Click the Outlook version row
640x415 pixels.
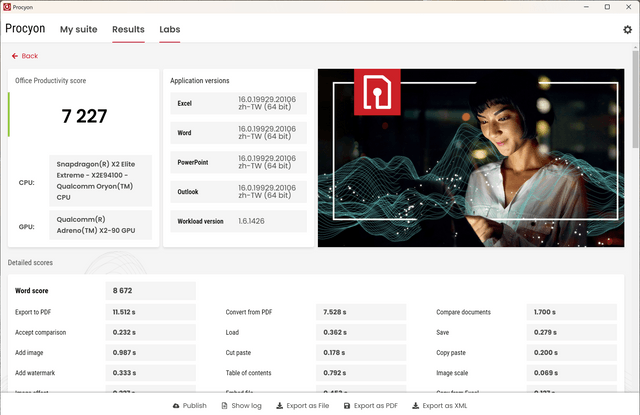[x=239, y=192]
